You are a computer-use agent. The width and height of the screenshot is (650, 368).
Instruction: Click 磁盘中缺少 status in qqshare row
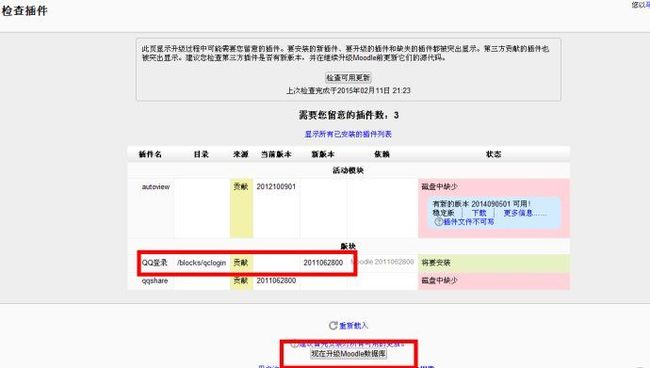coord(439,281)
